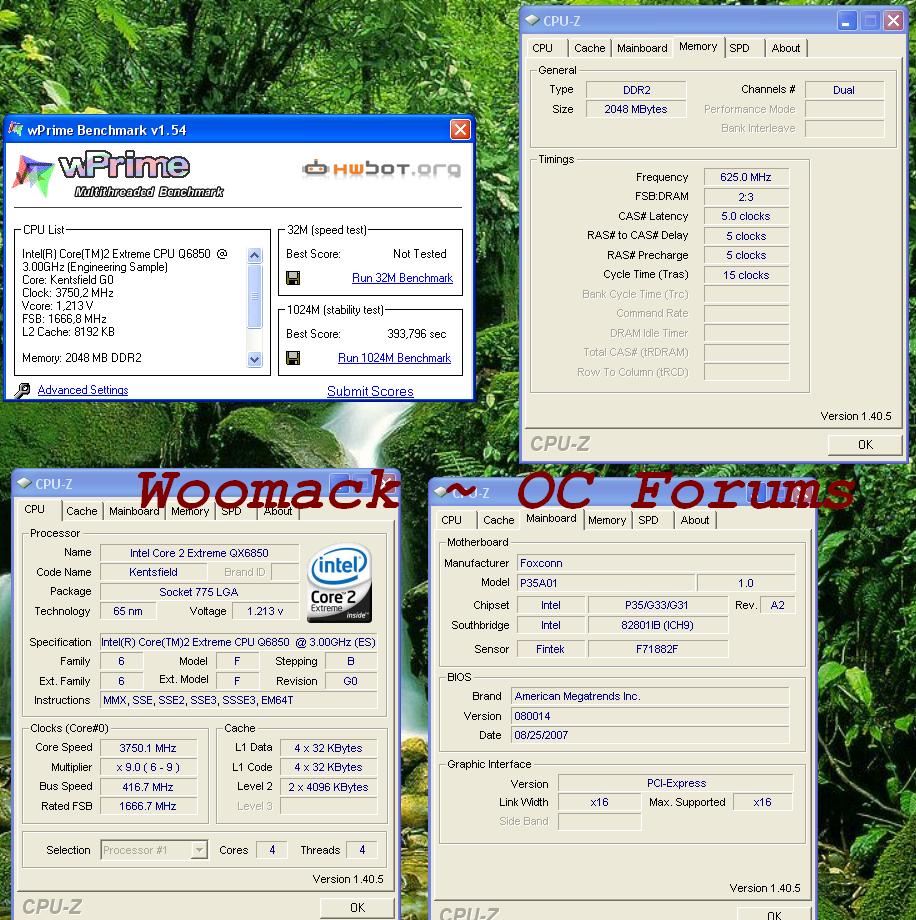
Task: Click the CPU List scrollbar thumb
Action: (255, 297)
